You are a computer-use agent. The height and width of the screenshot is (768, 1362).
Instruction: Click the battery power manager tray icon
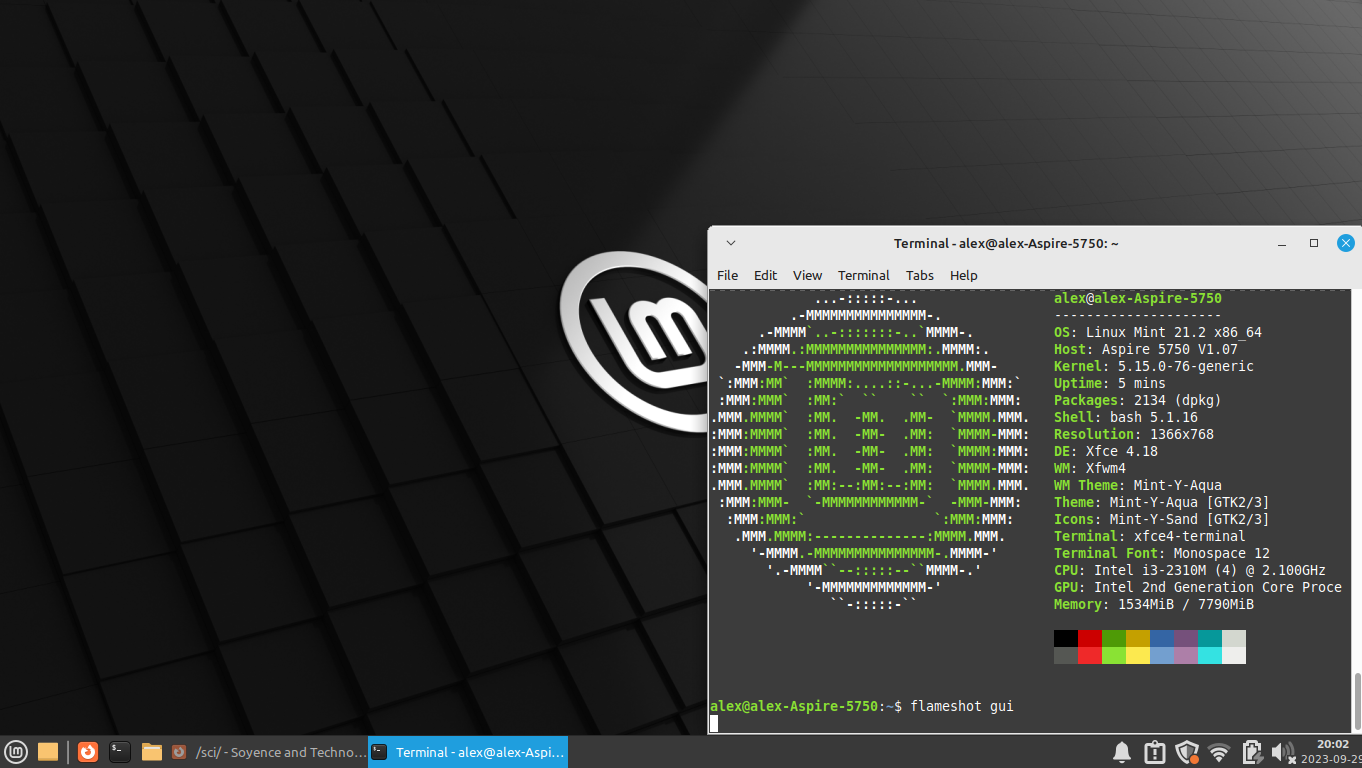[x=1250, y=752]
